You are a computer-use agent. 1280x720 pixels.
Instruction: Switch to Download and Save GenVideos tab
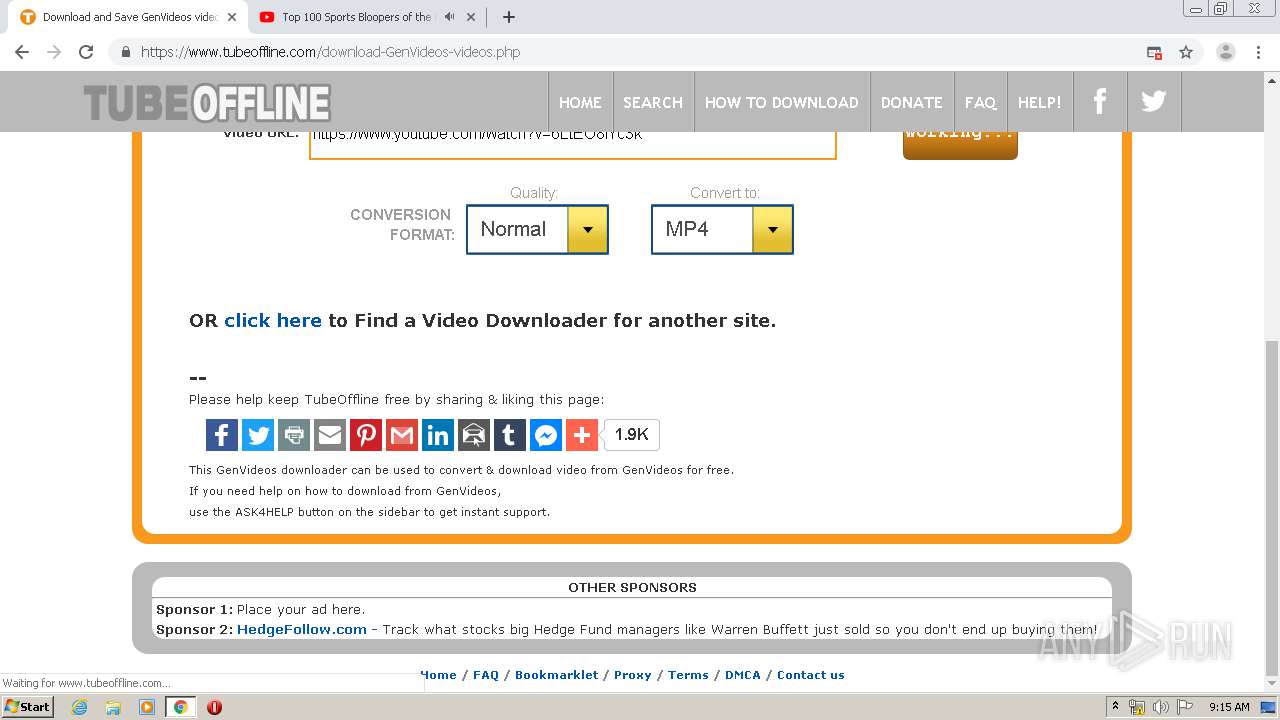[x=129, y=17]
